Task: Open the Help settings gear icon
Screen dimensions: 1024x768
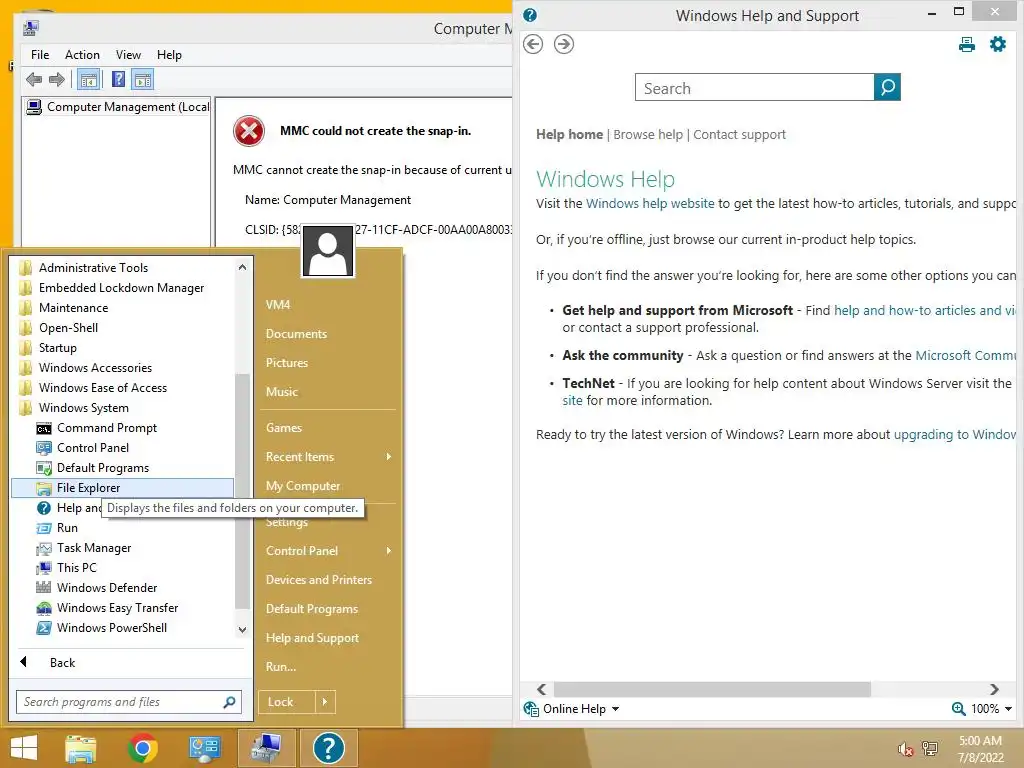Action: click(x=998, y=44)
